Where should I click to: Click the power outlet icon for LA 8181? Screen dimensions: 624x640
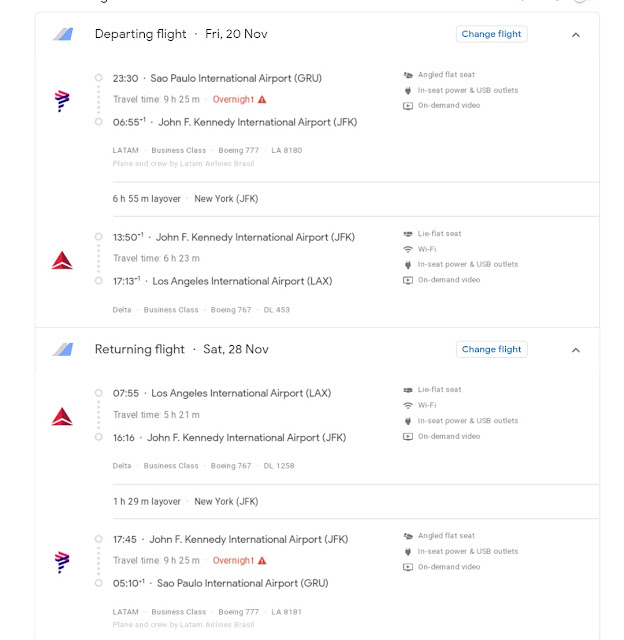point(408,552)
